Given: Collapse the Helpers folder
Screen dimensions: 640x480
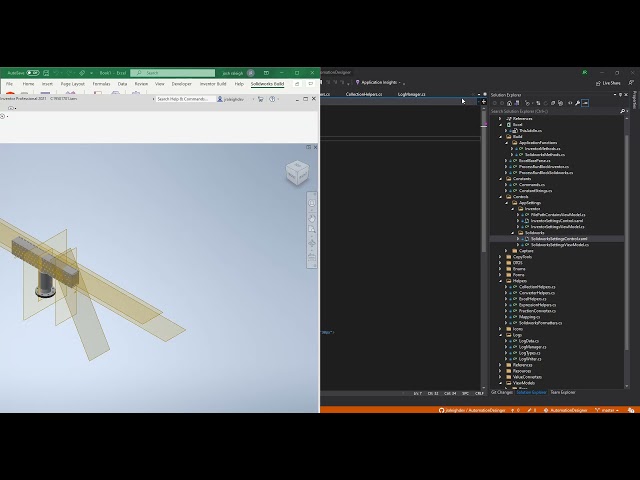Looking at the screenshot, I should tap(501, 281).
